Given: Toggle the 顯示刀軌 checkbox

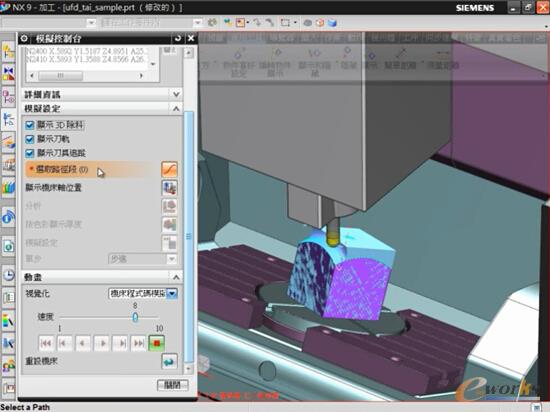Looking at the screenshot, I should (x=30, y=139).
